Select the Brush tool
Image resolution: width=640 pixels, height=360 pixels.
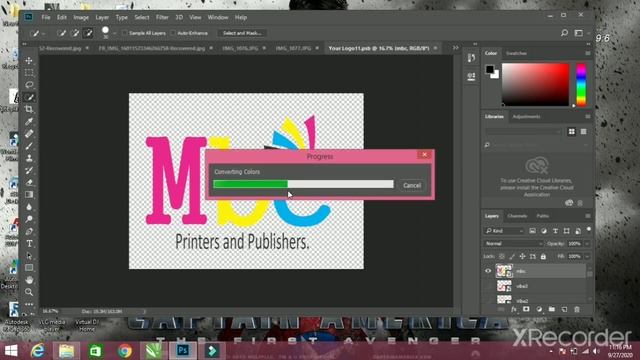29,146
